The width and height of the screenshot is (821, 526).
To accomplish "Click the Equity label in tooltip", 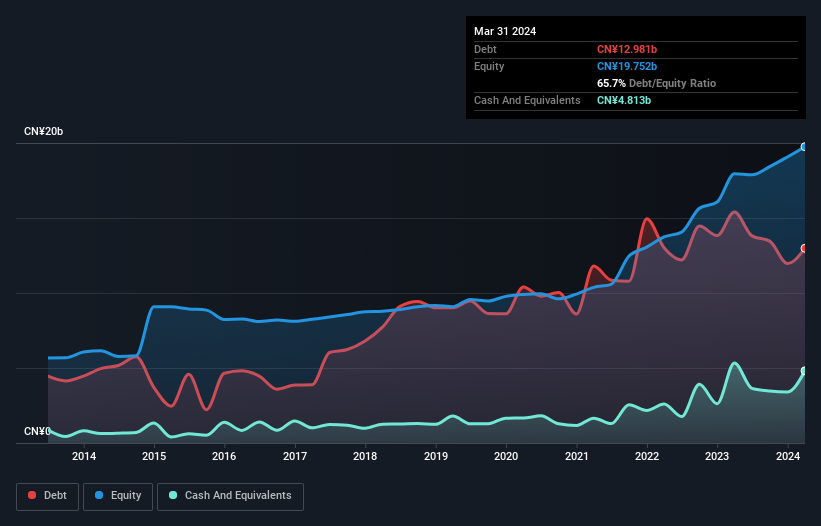I will pos(489,66).
